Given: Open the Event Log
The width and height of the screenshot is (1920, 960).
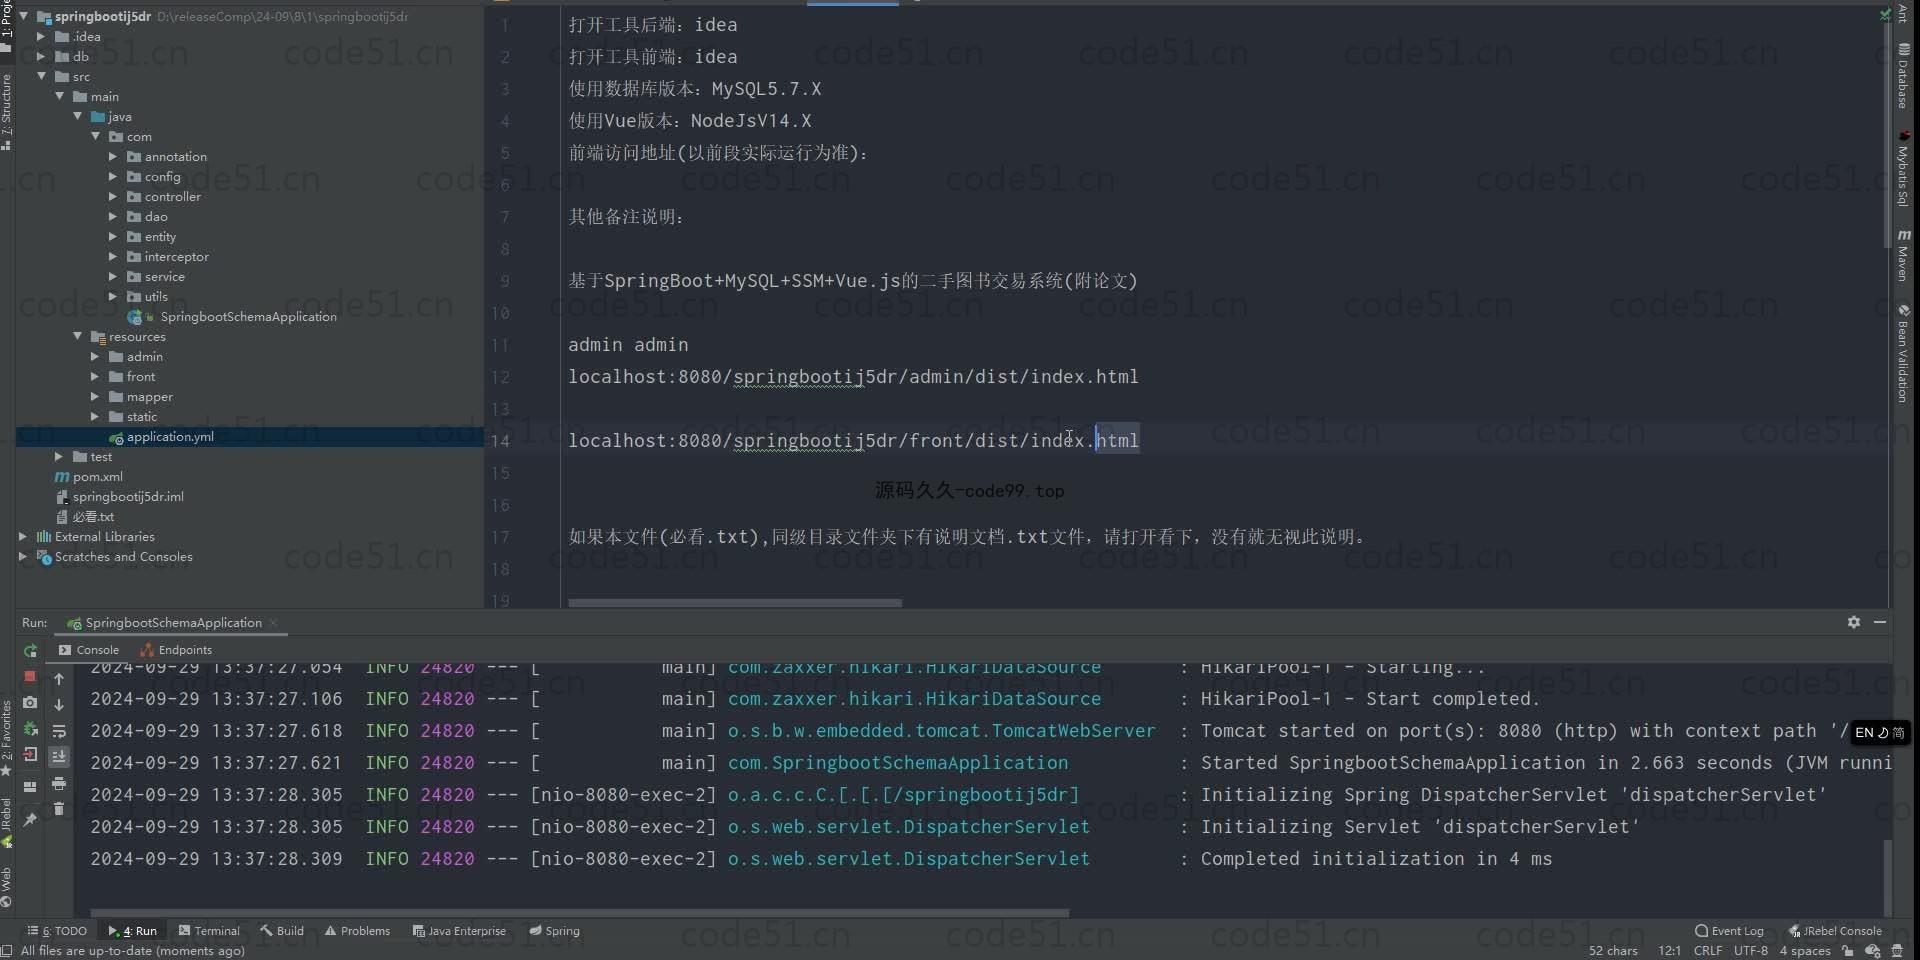Looking at the screenshot, I should coord(1729,931).
